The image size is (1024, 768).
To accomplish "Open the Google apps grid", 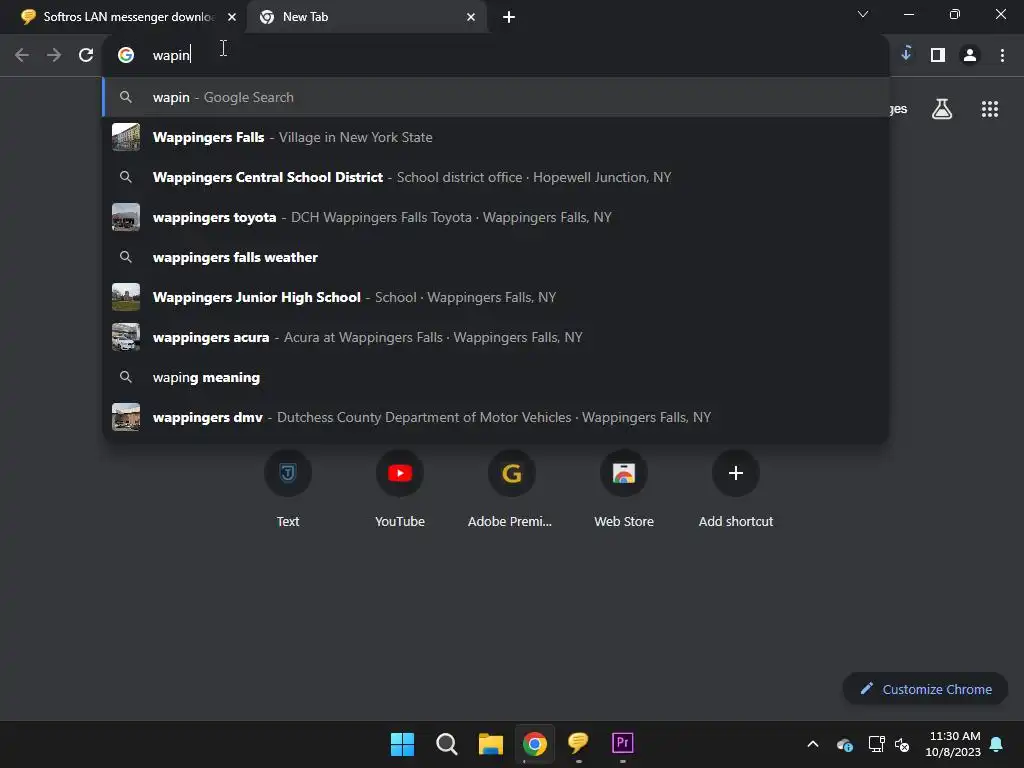I will 990,109.
